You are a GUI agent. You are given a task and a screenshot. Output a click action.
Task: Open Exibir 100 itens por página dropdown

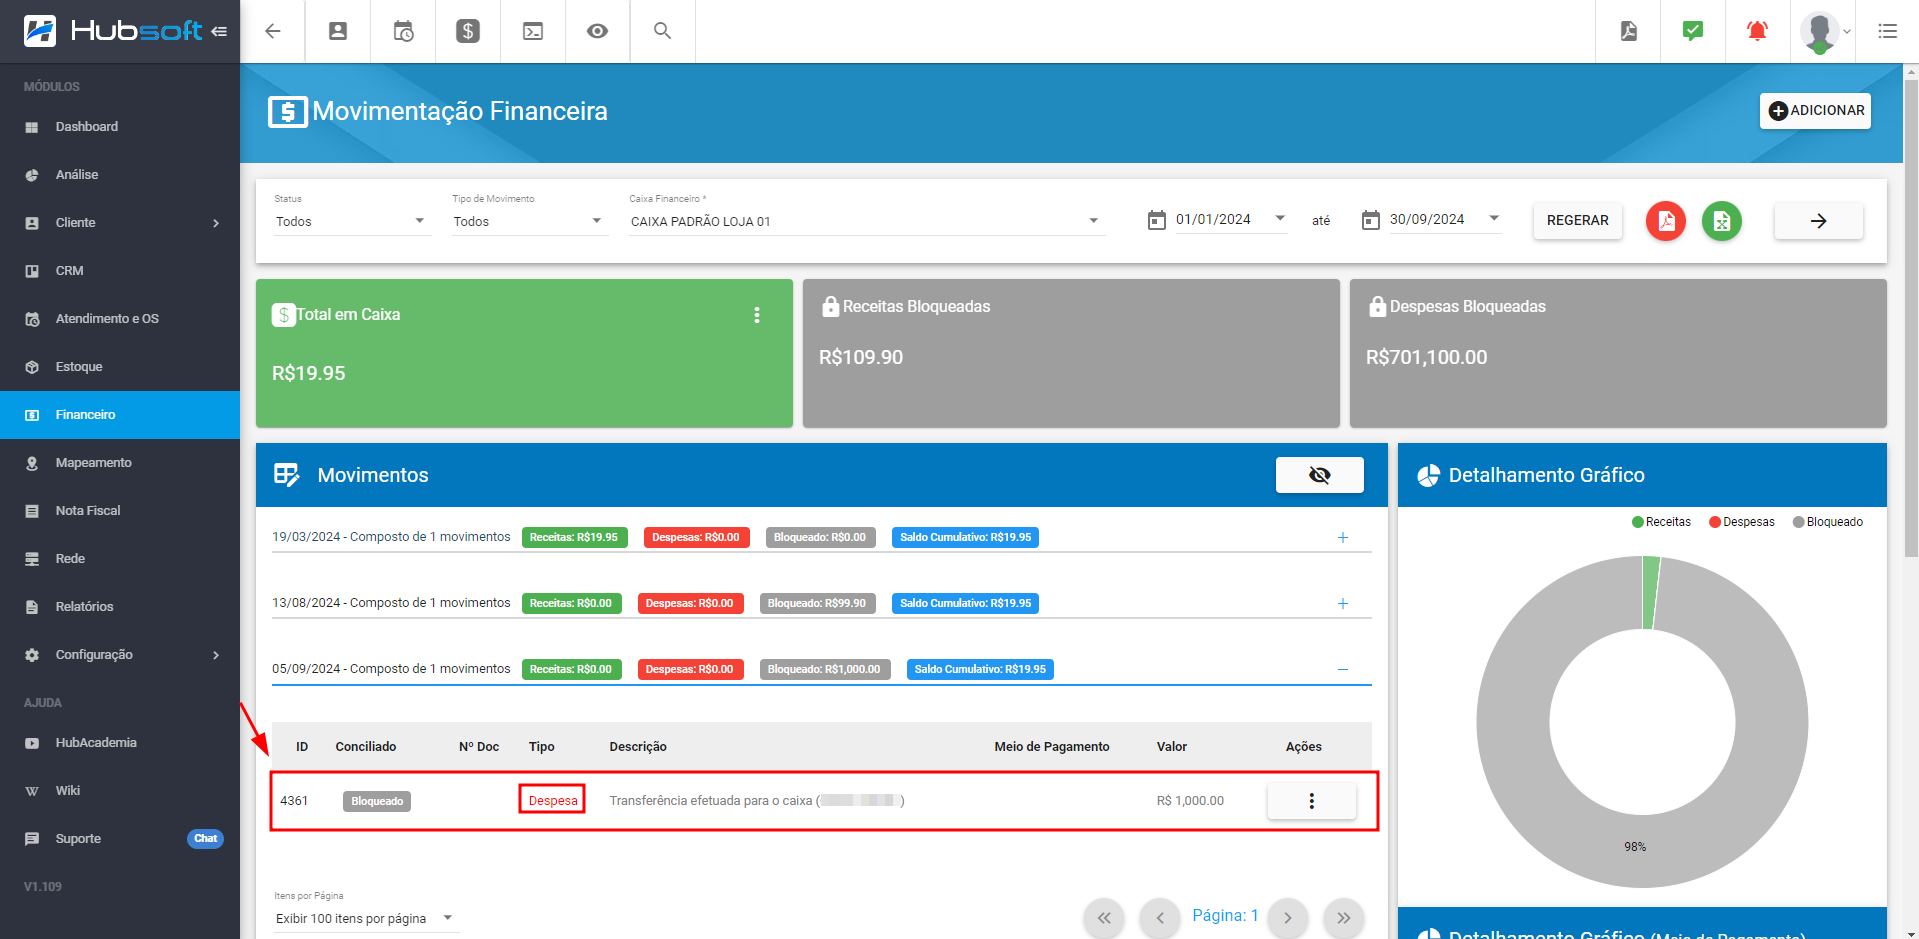point(365,918)
